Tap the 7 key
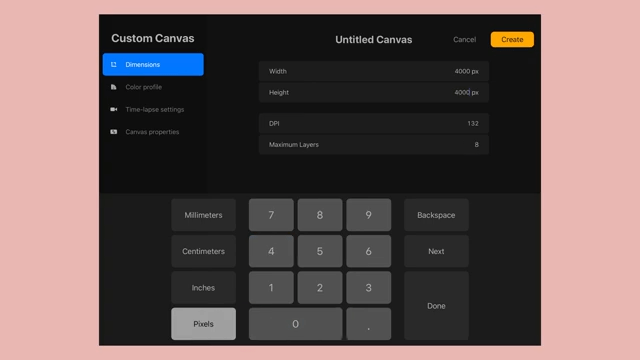Image resolution: width=640 pixels, height=360 pixels. coord(271,215)
